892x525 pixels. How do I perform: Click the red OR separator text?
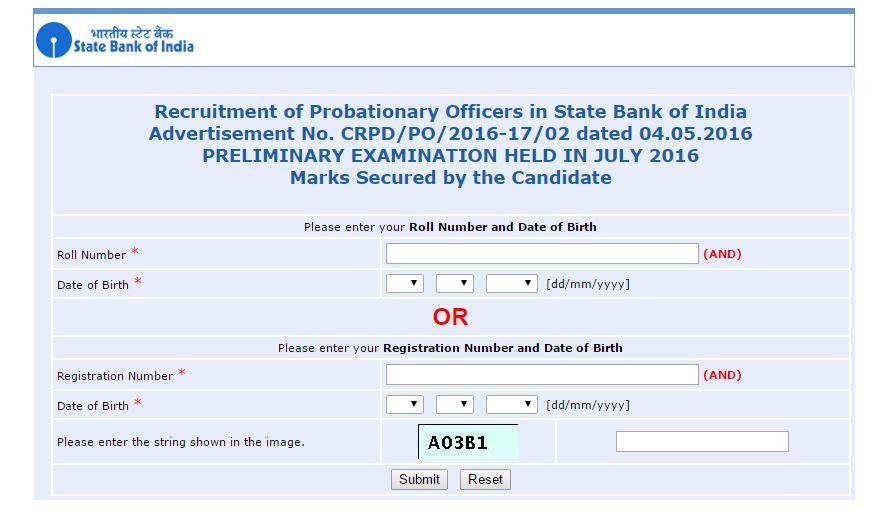(450, 317)
